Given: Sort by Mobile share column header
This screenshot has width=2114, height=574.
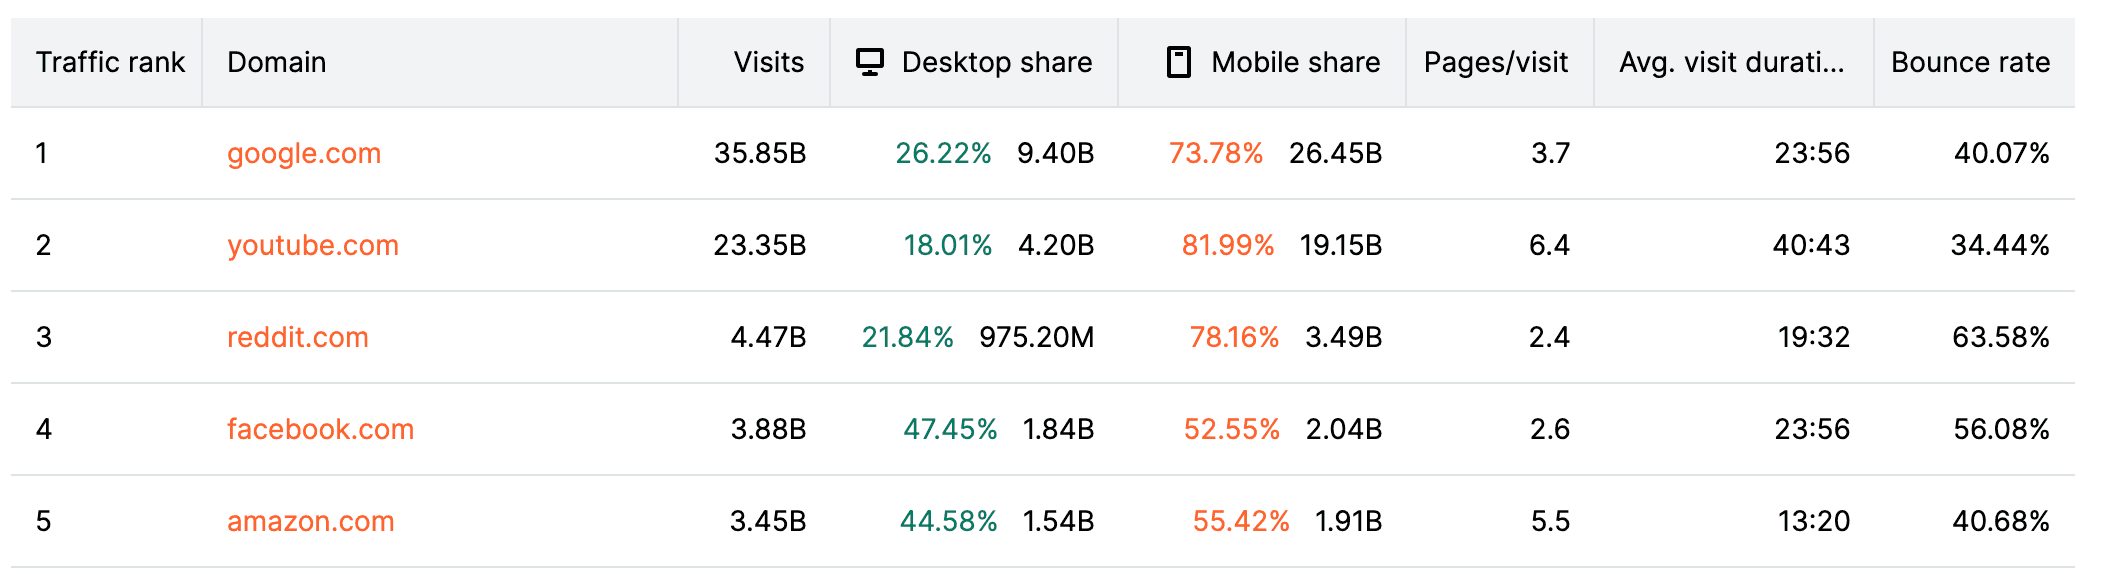Looking at the screenshot, I should click(1296, 62).
